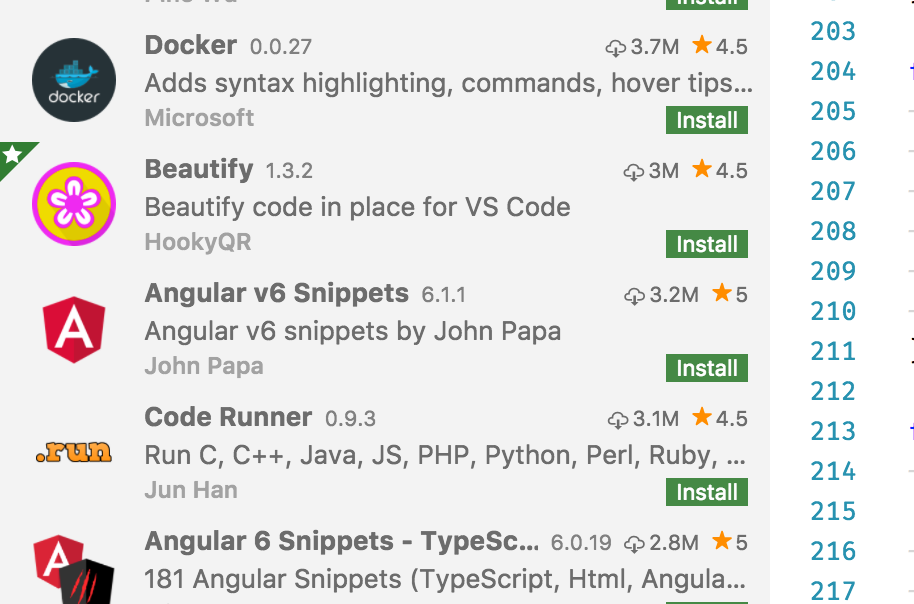Click publisher "Jun Han" under Code Runner

[x=190, y=490]
